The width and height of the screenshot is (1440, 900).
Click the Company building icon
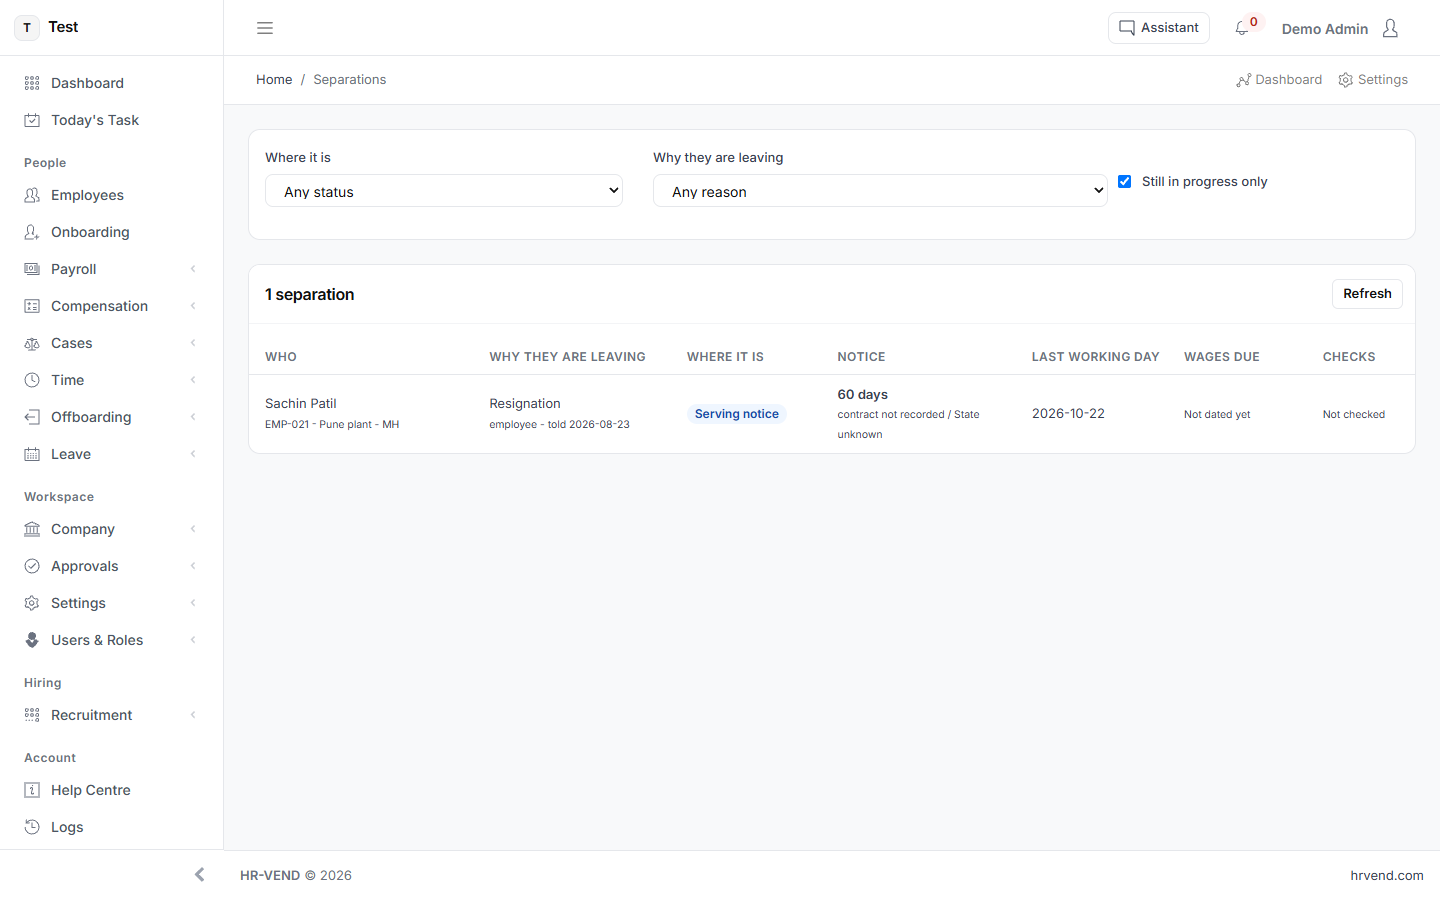click(32, 529)
